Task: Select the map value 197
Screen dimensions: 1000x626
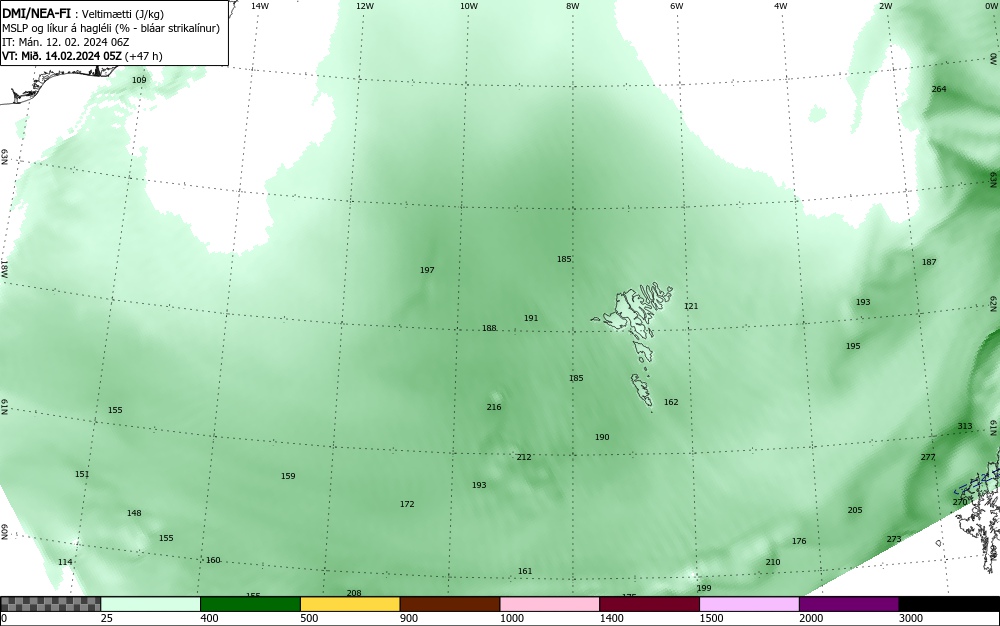Action: 427,270
